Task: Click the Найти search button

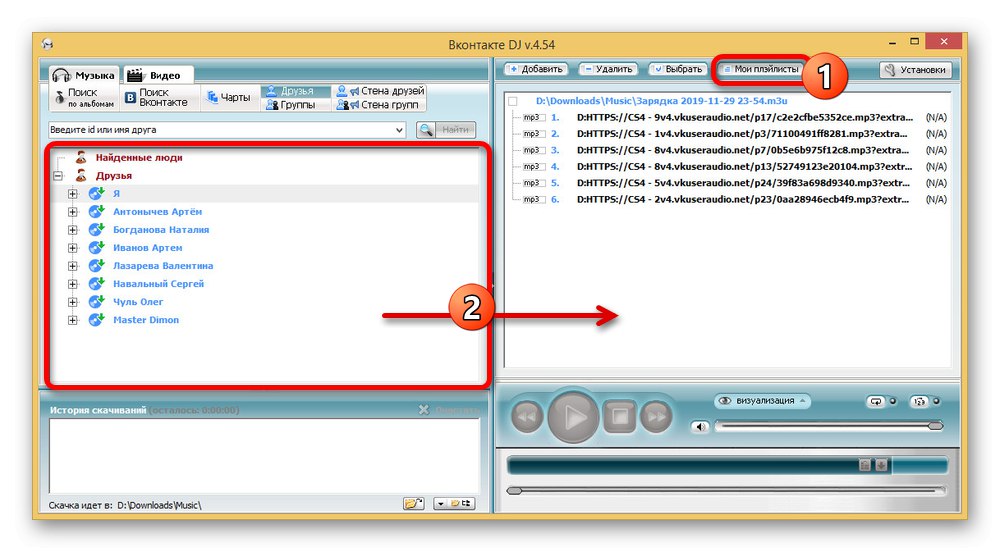Action: 446,129
